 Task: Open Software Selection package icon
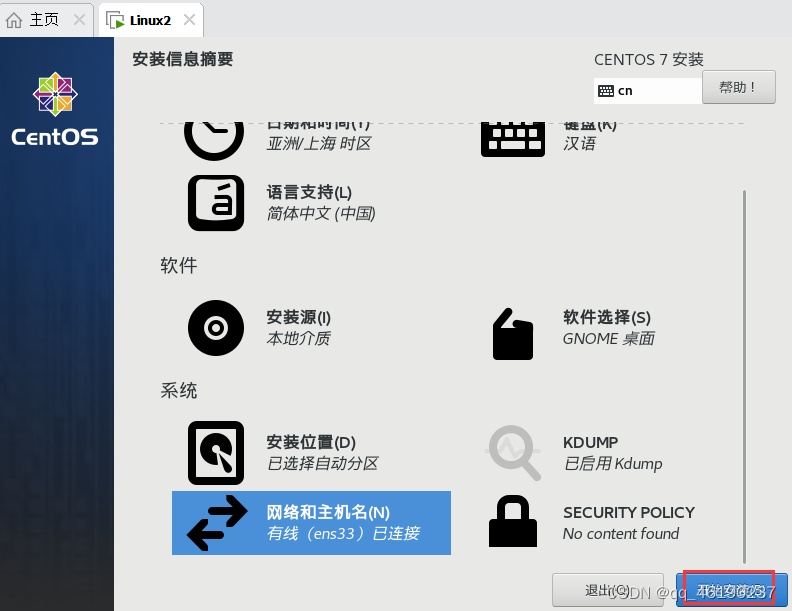point(513,334)
